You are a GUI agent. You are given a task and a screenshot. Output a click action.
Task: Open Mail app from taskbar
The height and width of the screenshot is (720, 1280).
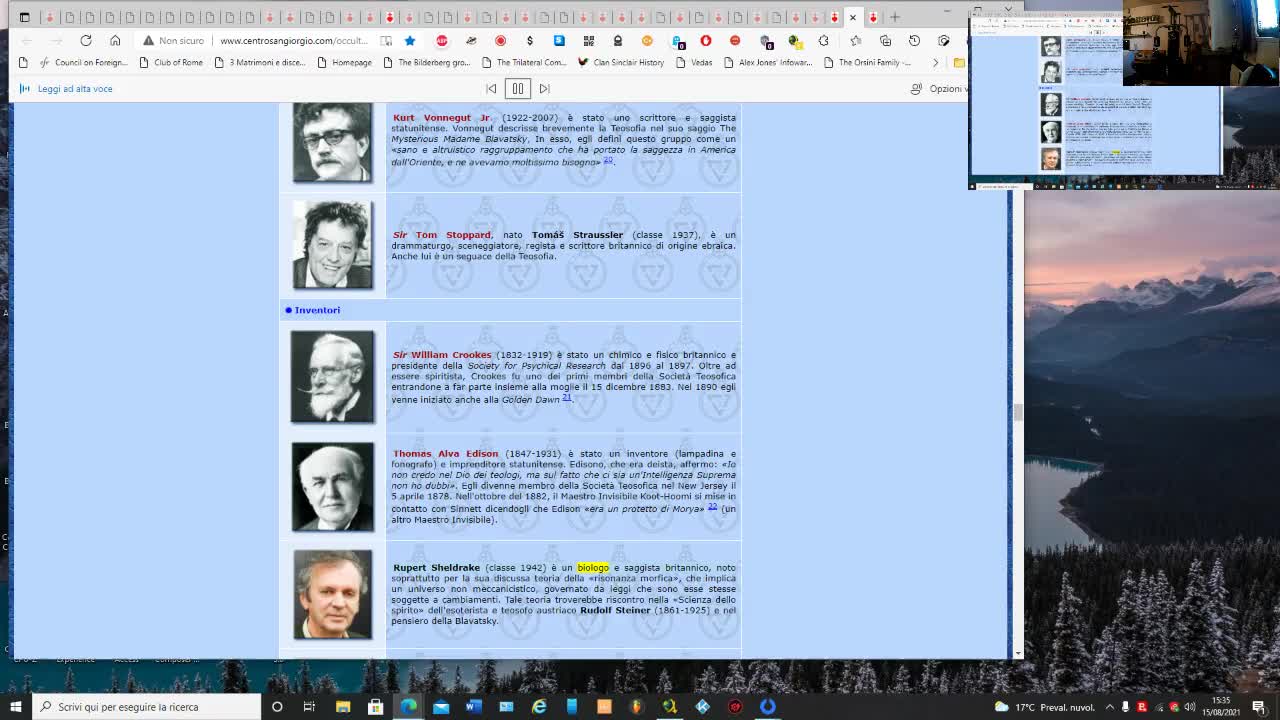pos(441,706)
